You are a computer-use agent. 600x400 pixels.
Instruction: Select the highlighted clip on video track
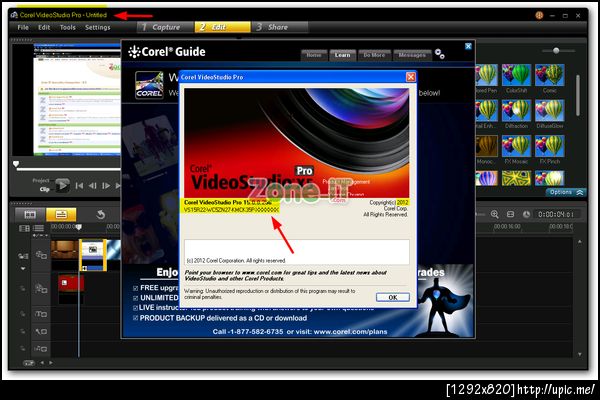[93, 255]
